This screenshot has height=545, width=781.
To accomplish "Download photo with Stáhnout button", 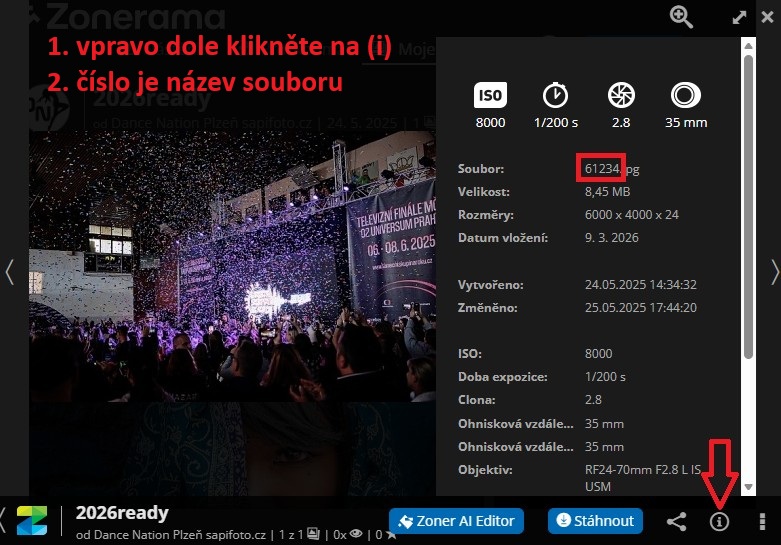I will 595,521.
